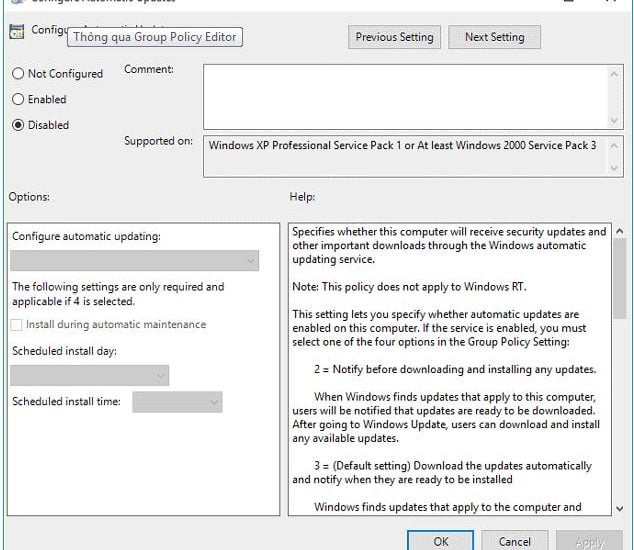Toggle Install during automatic maintenance checkbox
Viewport: 634px width, 550px height.
(x=18, y=325)
